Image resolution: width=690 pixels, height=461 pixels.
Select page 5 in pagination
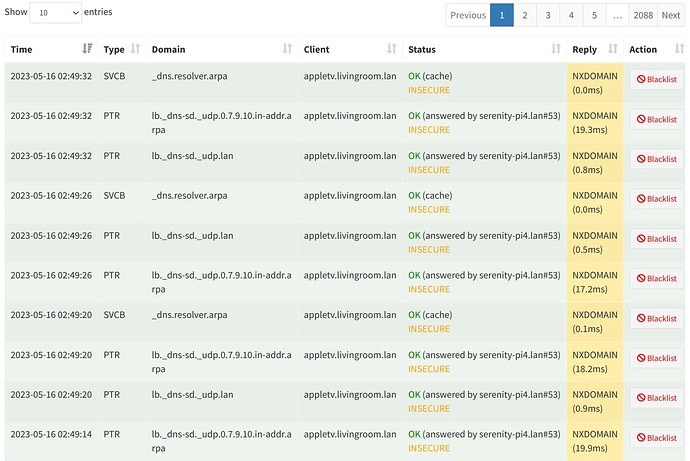[x=594, y=15]
